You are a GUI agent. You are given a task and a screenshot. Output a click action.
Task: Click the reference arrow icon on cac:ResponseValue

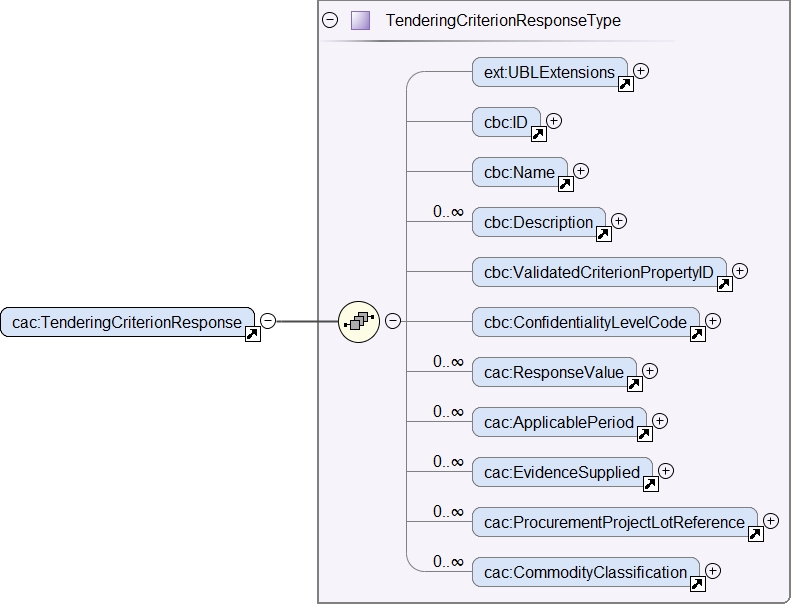(x=633, y=384)
